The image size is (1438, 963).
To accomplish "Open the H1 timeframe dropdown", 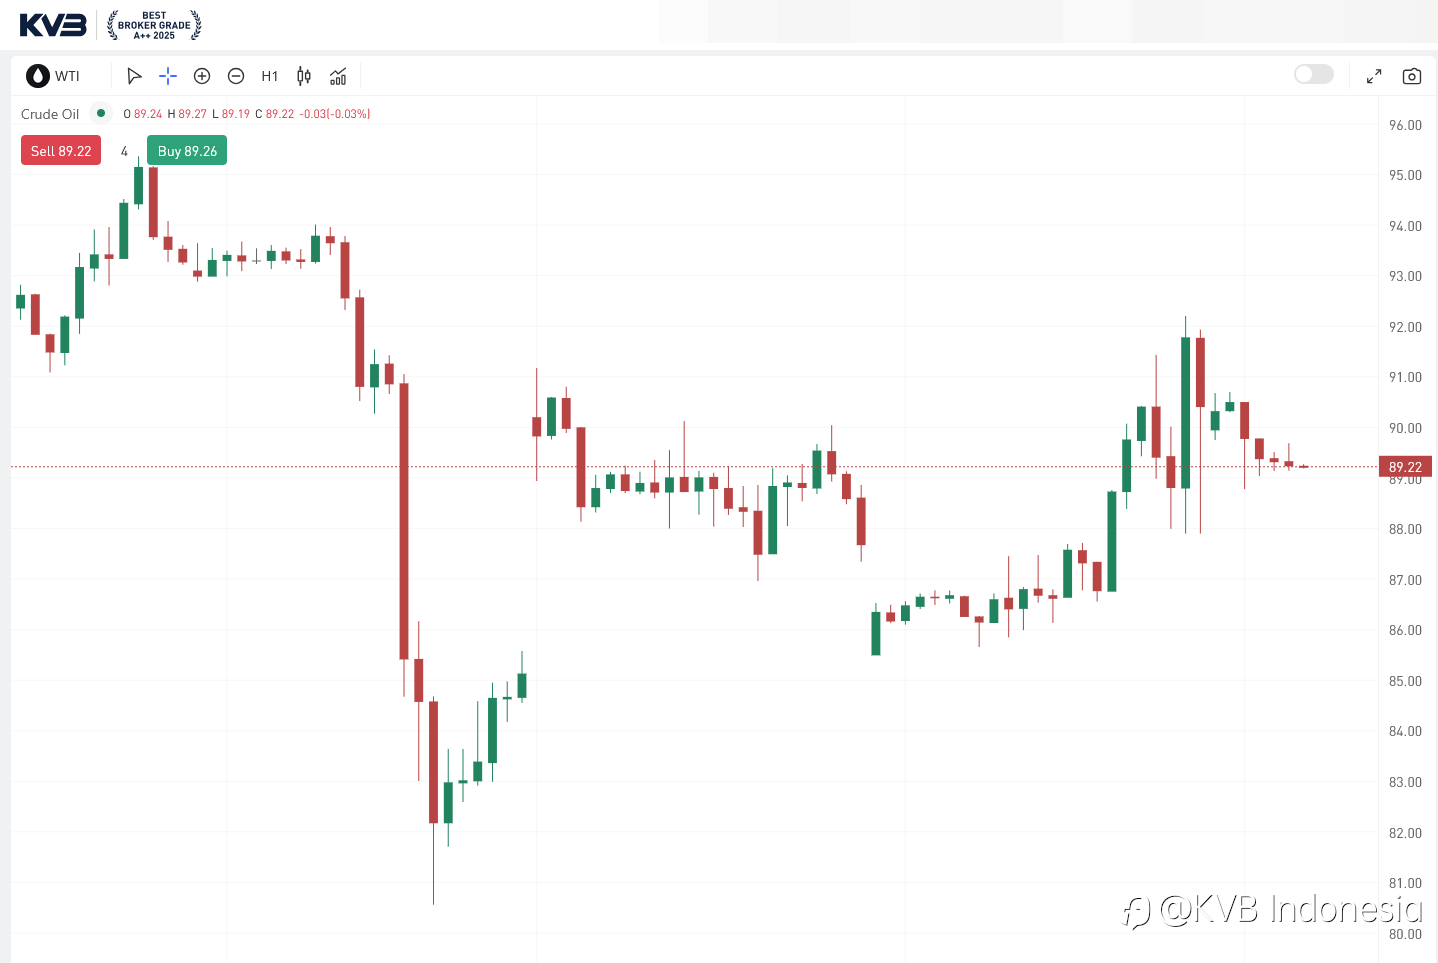I will point(270,76).
